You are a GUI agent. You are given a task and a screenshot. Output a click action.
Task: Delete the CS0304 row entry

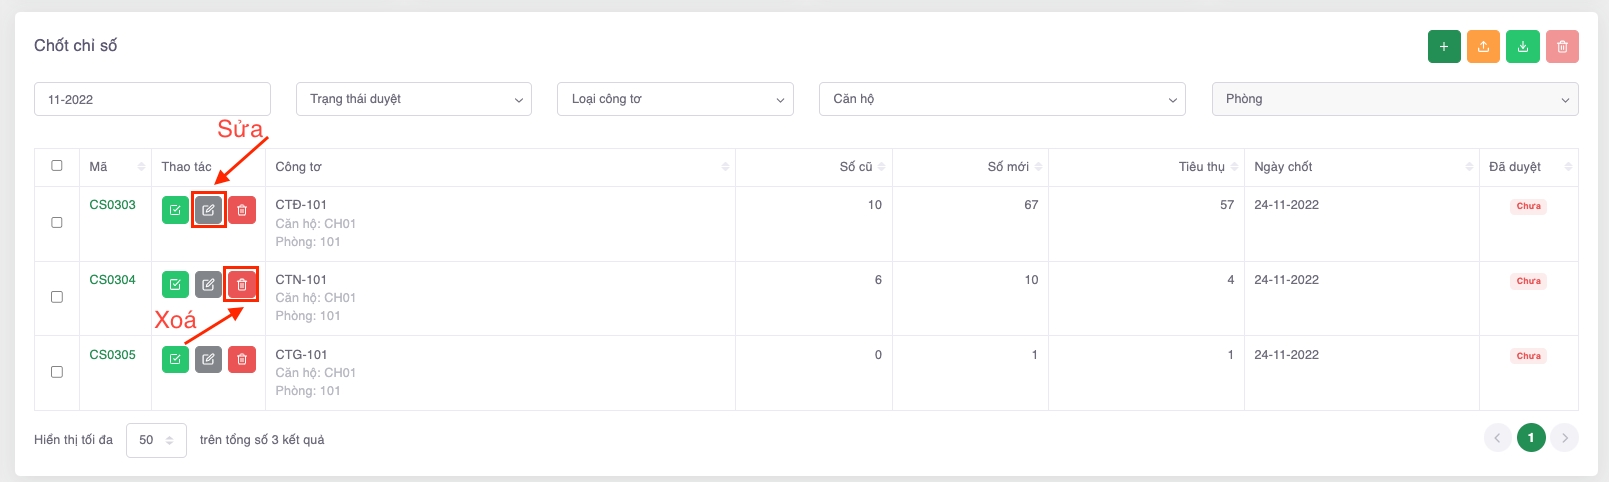coord(241,285)
